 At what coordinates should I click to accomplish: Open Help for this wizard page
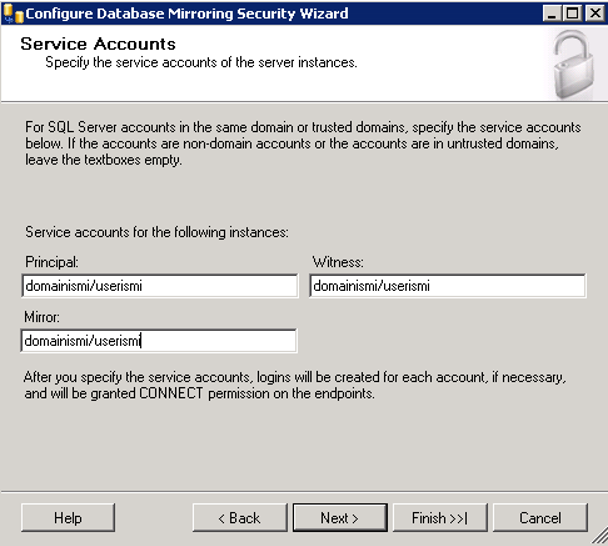tap(68, 518)
